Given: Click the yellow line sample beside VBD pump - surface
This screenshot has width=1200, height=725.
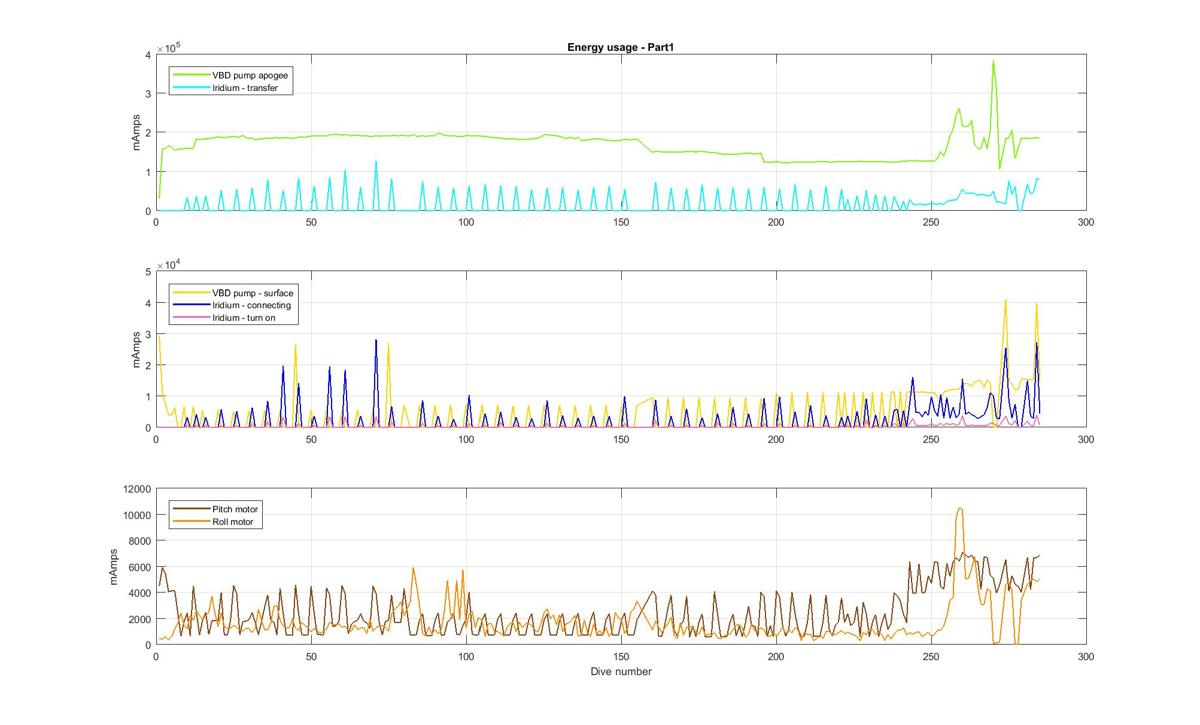Looking at the screenshot, I should pos(192,292).
